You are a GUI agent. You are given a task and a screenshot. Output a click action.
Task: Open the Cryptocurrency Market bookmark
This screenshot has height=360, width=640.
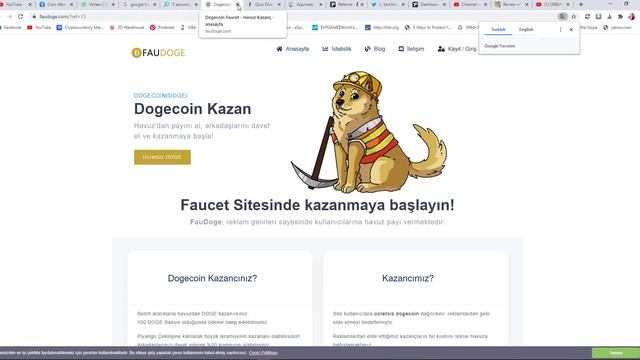click(80, 27)
